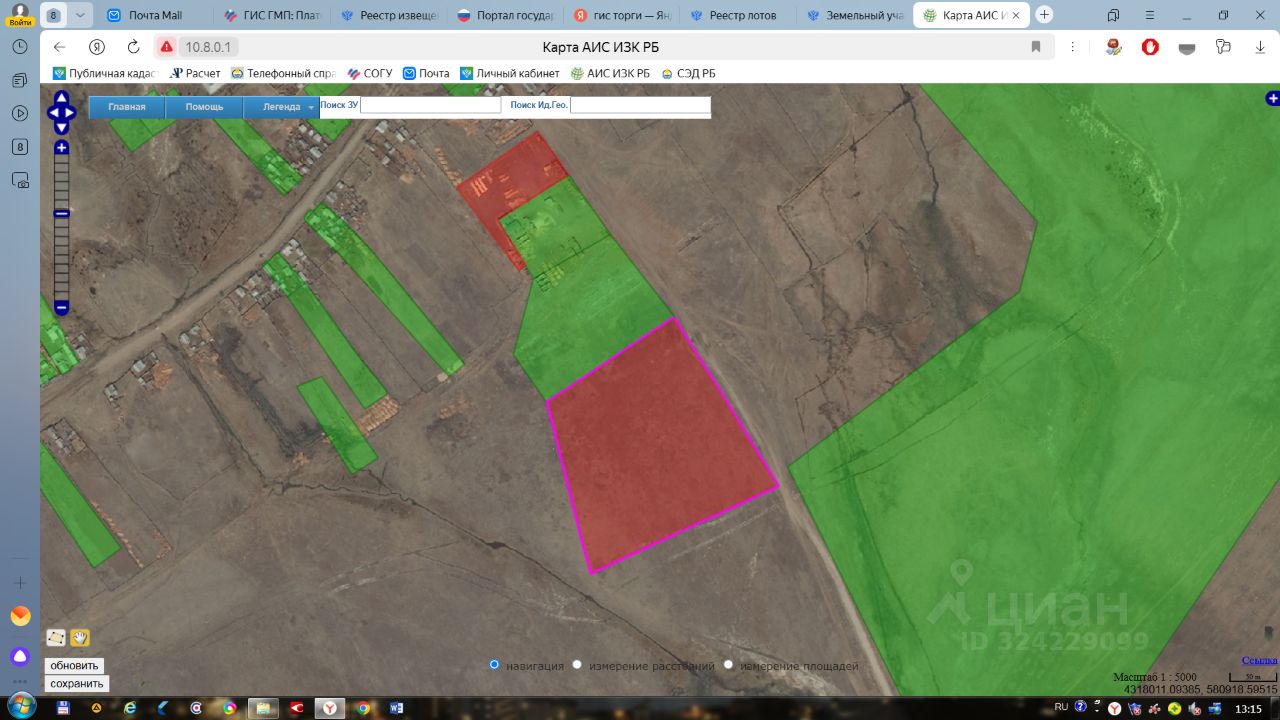Follow the Ссылка link

tap(1259, 660)
